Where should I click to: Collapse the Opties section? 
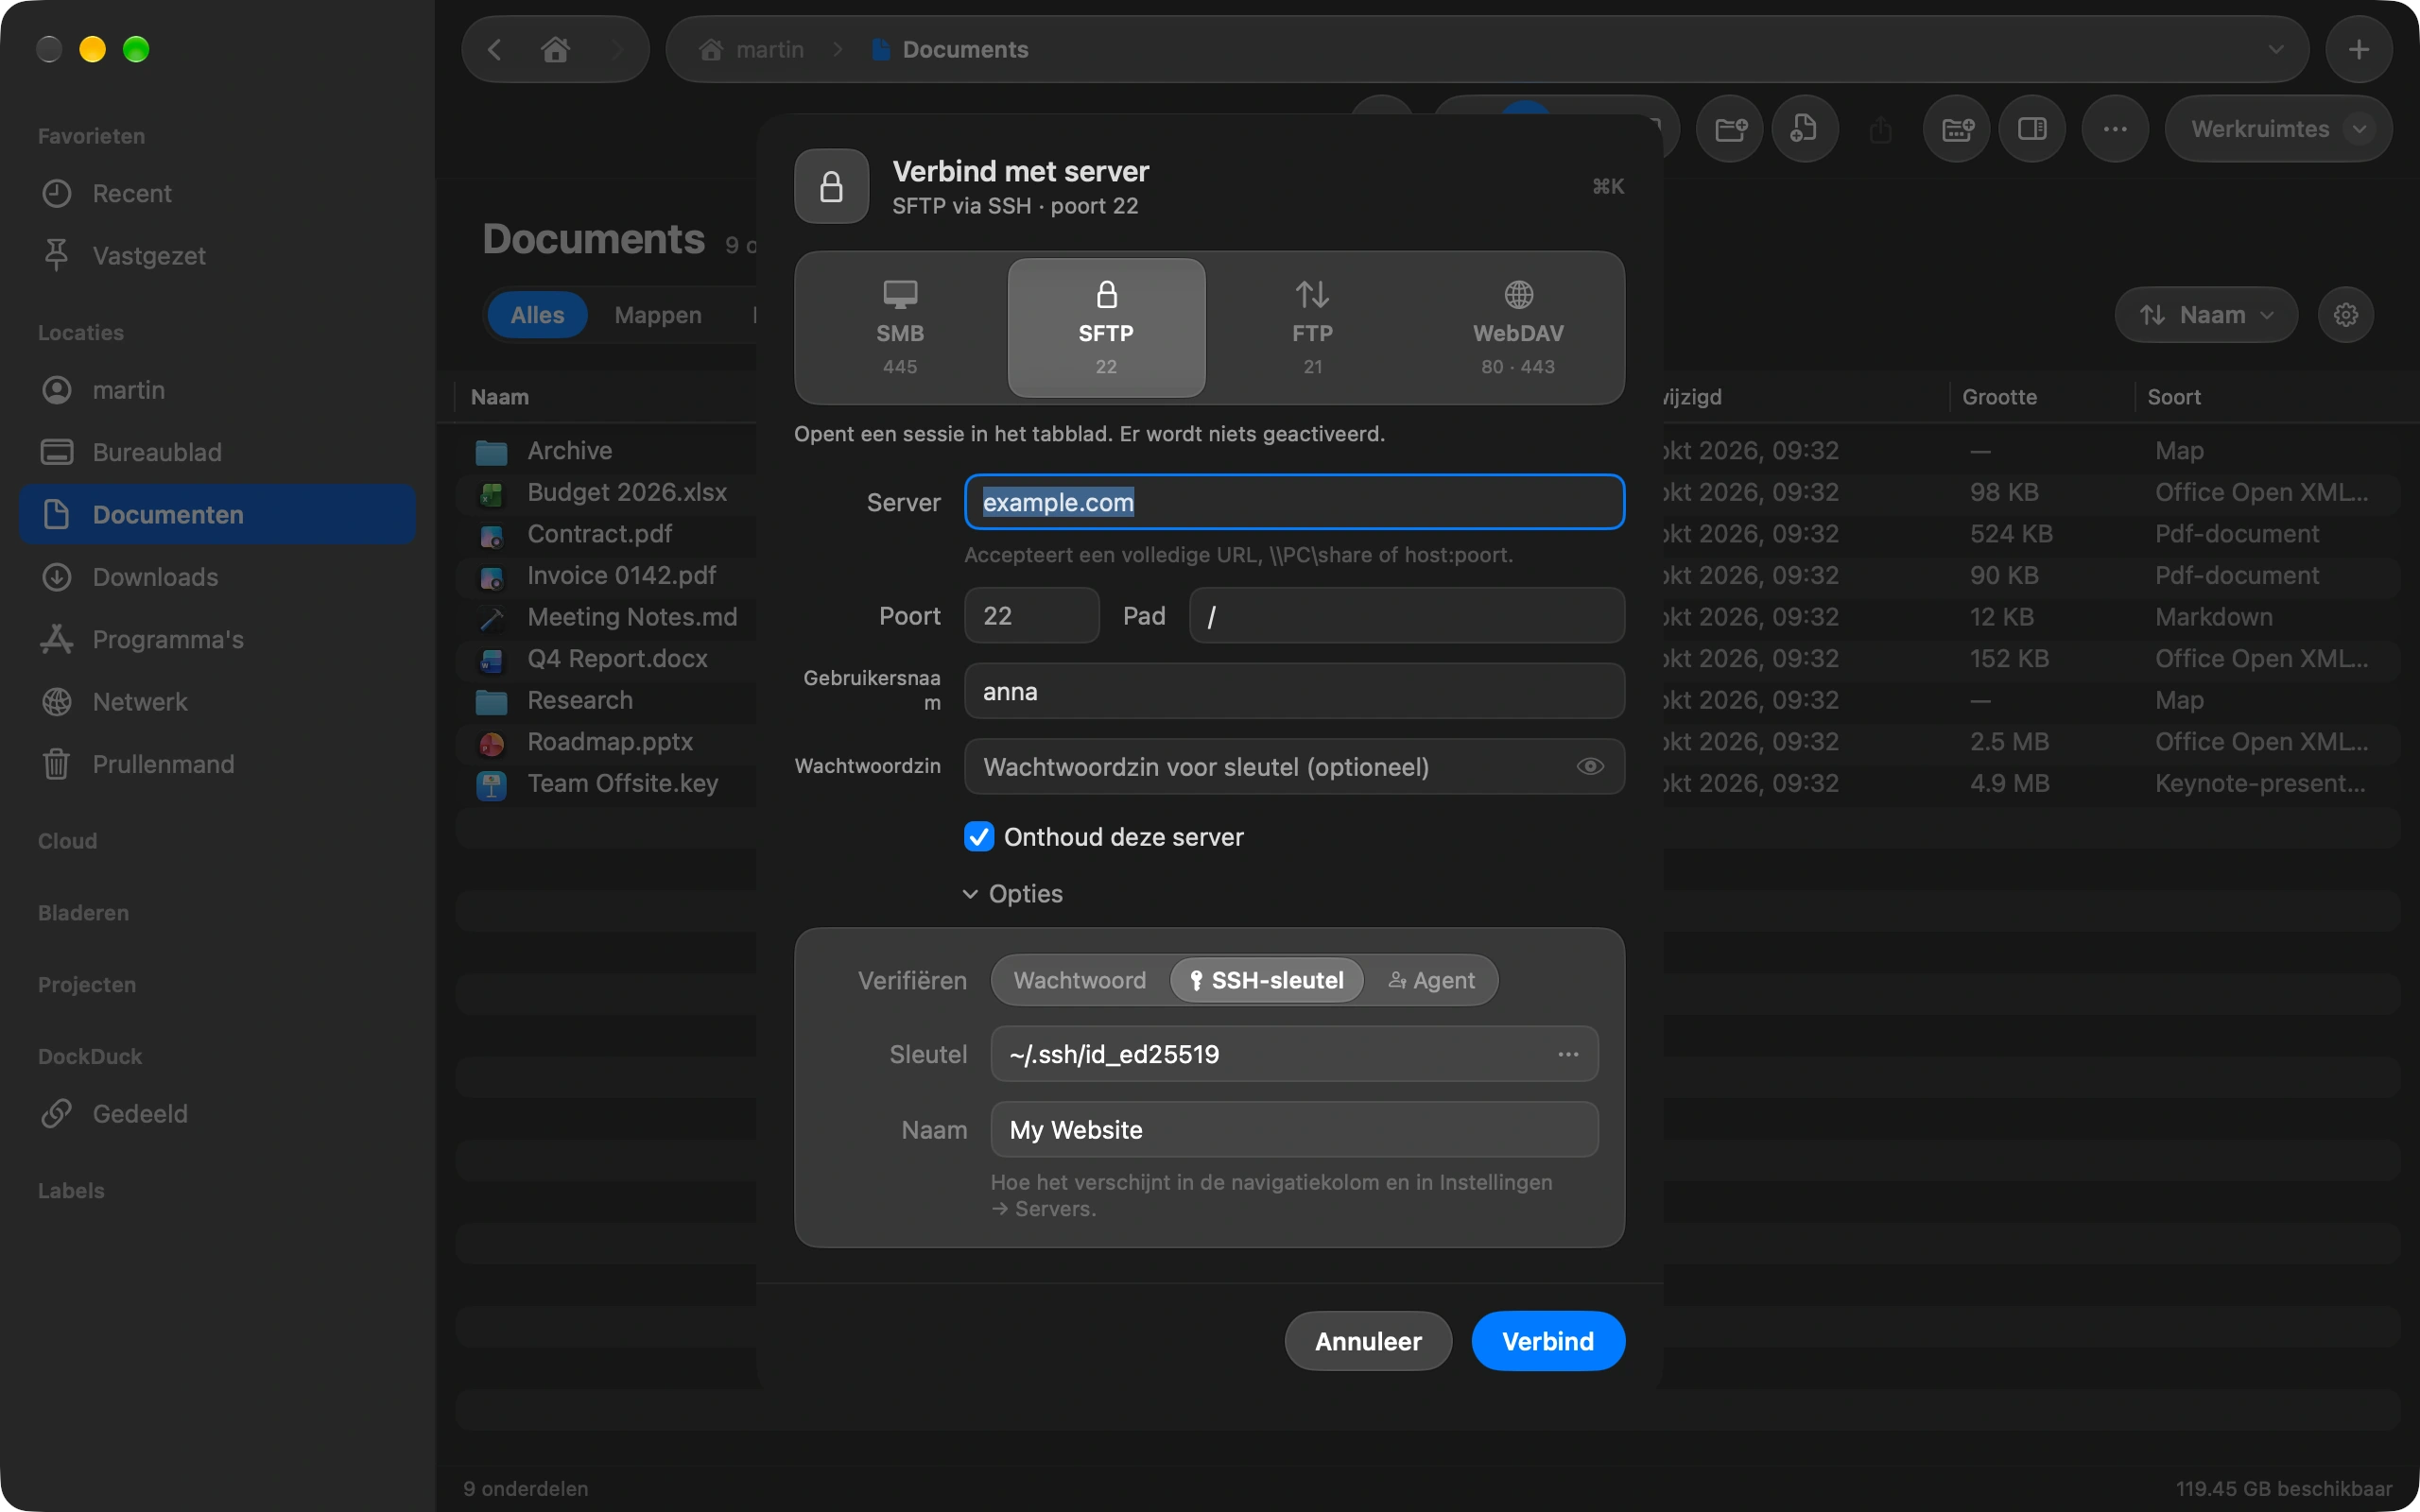coord(1012,893)
